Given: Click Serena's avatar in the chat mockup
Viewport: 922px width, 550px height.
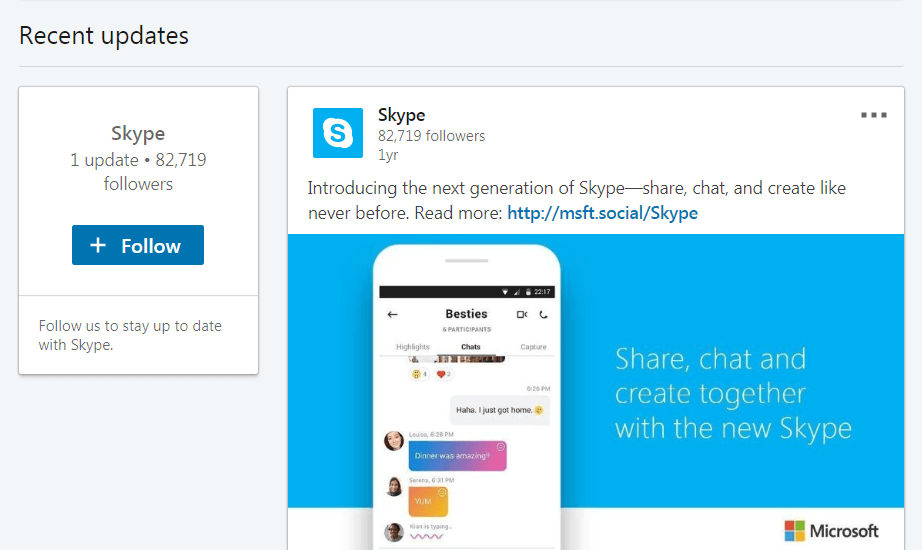Looking at the screenshot, I should (x=394, y=486).
